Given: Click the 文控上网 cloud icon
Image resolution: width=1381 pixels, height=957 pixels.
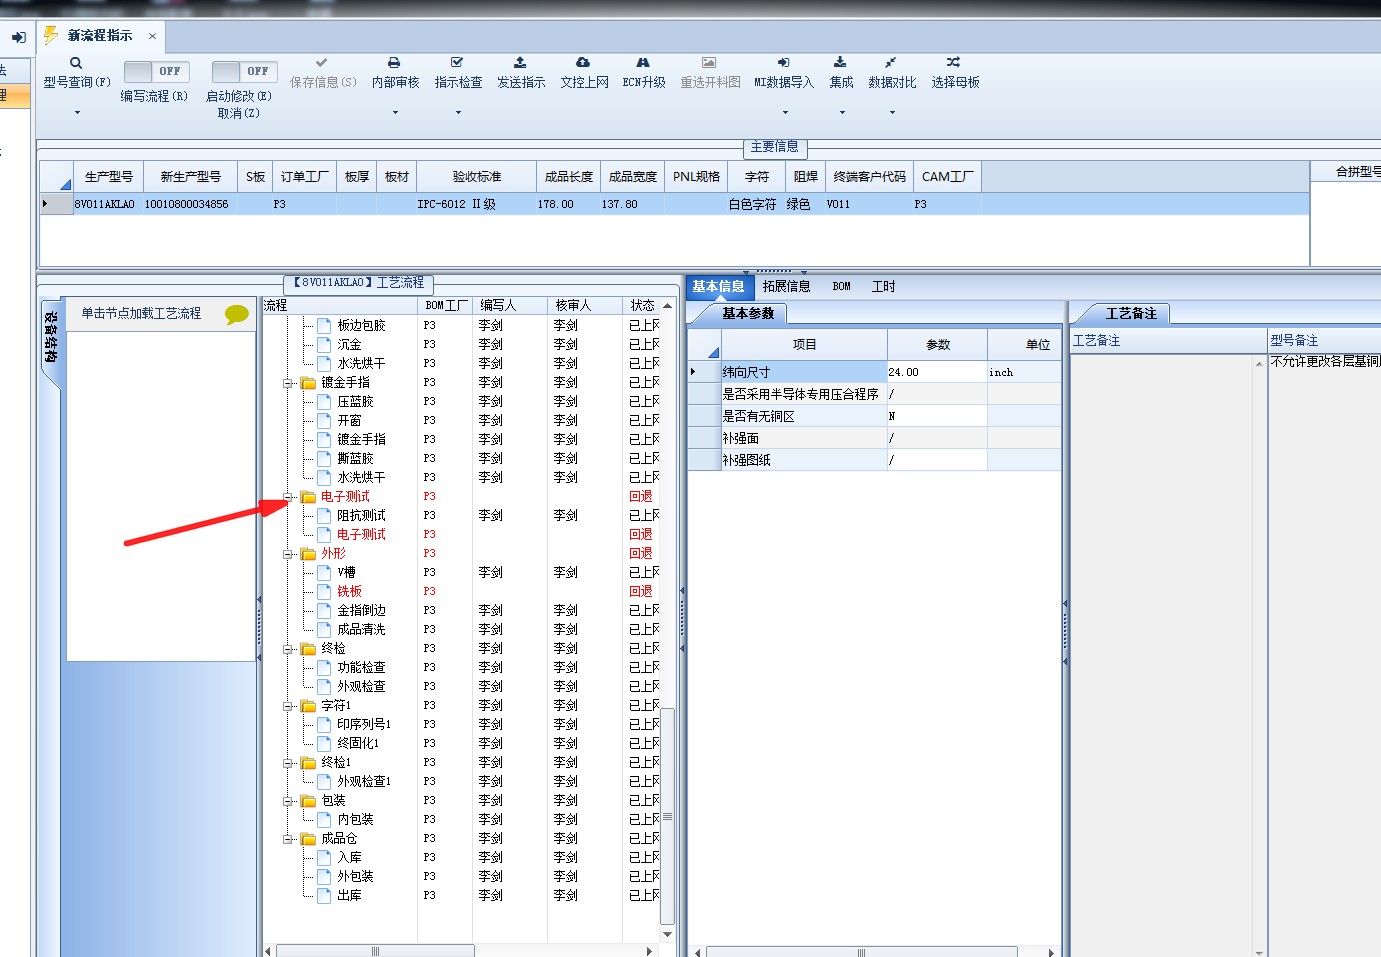Looking at the screenshot, I should tap(583, 63).
